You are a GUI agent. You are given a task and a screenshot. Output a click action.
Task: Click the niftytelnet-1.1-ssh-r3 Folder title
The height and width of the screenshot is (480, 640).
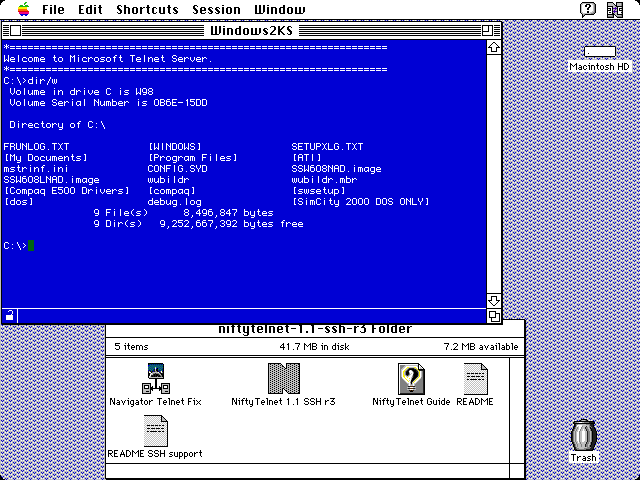(x=315, y=329)
